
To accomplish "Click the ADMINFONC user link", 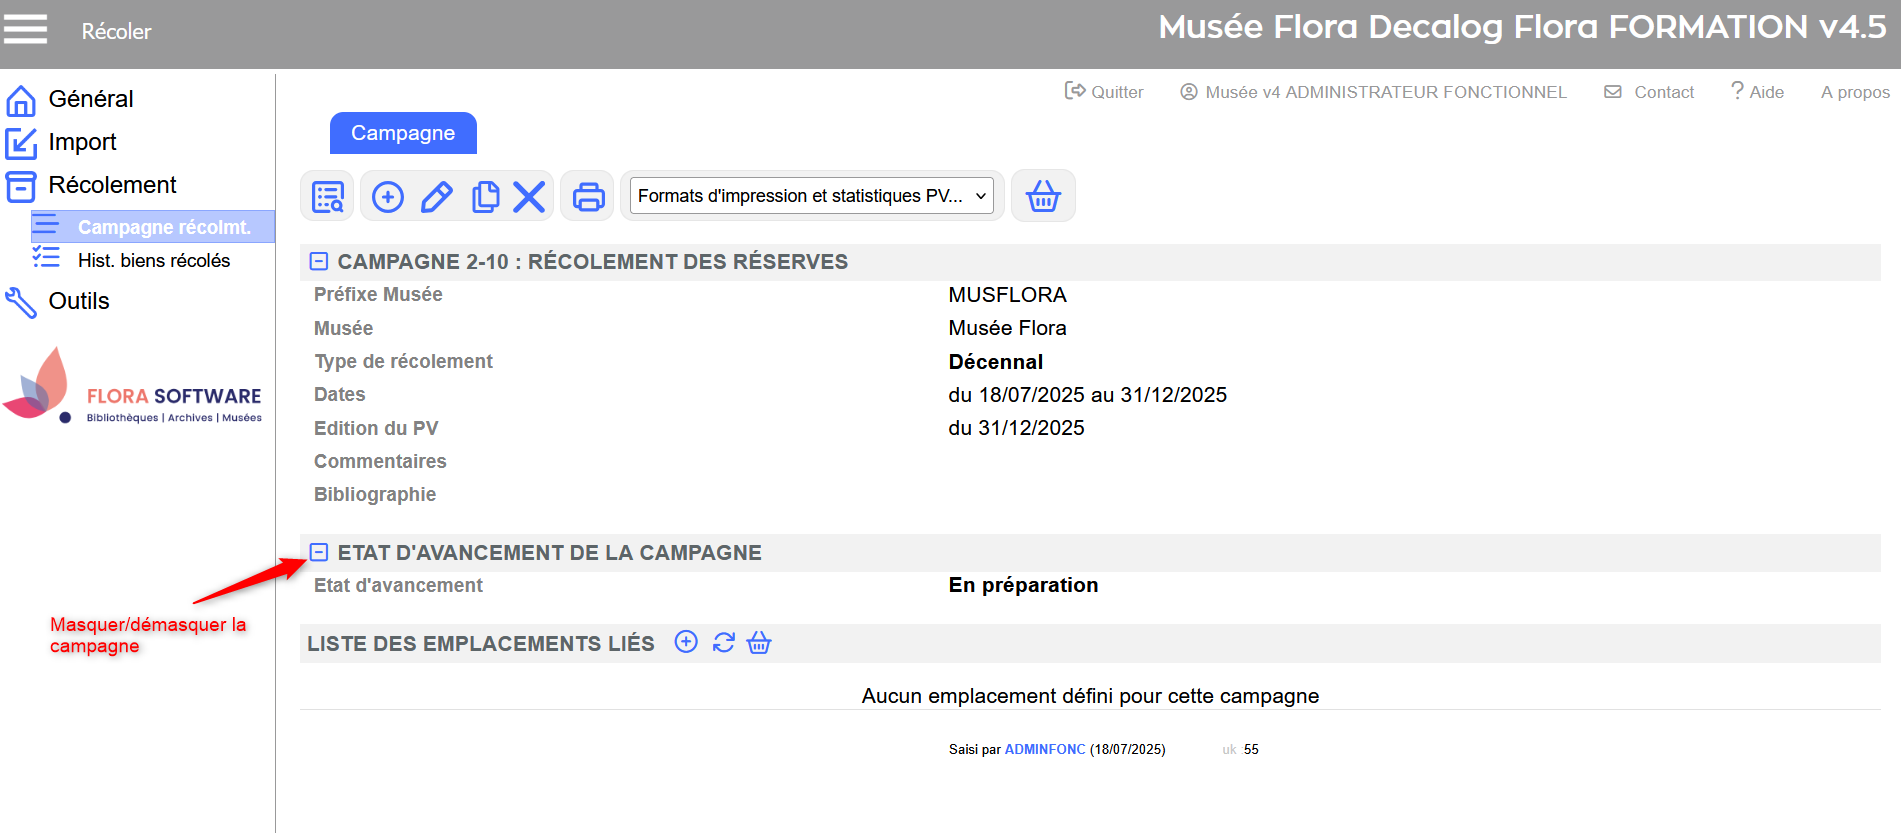I will pyautogui.click(x=1044, y=749).
